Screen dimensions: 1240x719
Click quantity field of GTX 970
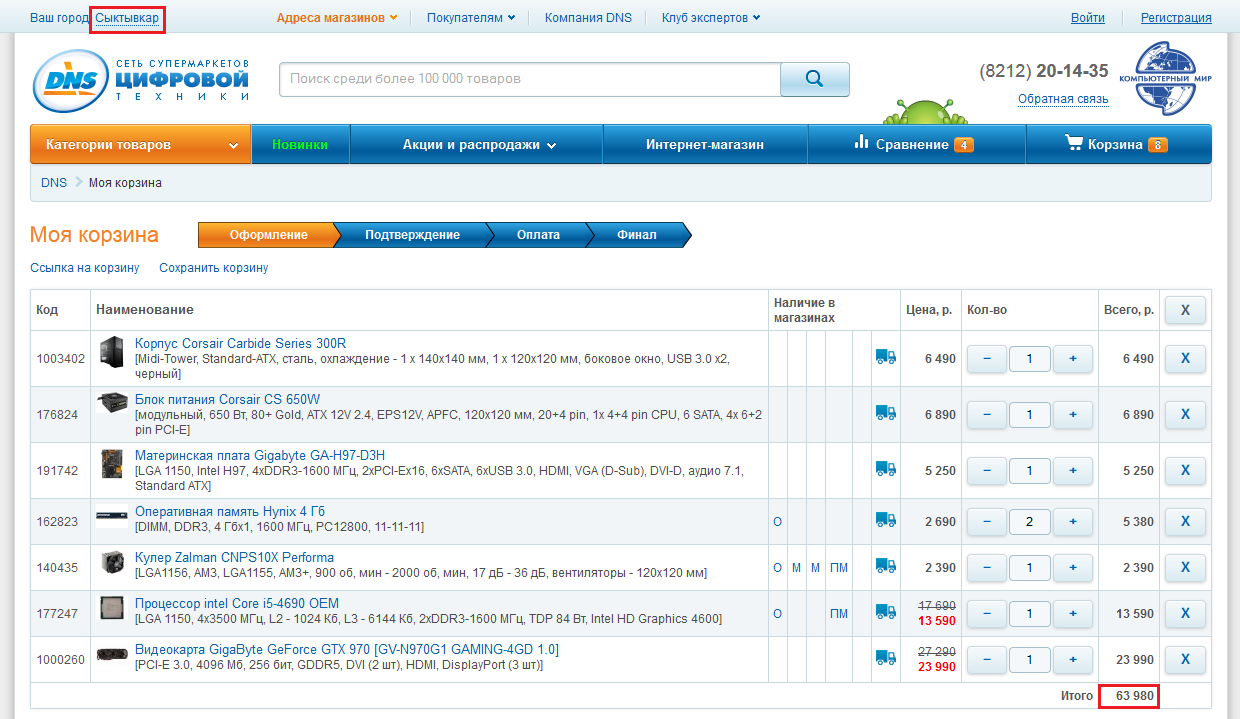tap(1030, 659)
